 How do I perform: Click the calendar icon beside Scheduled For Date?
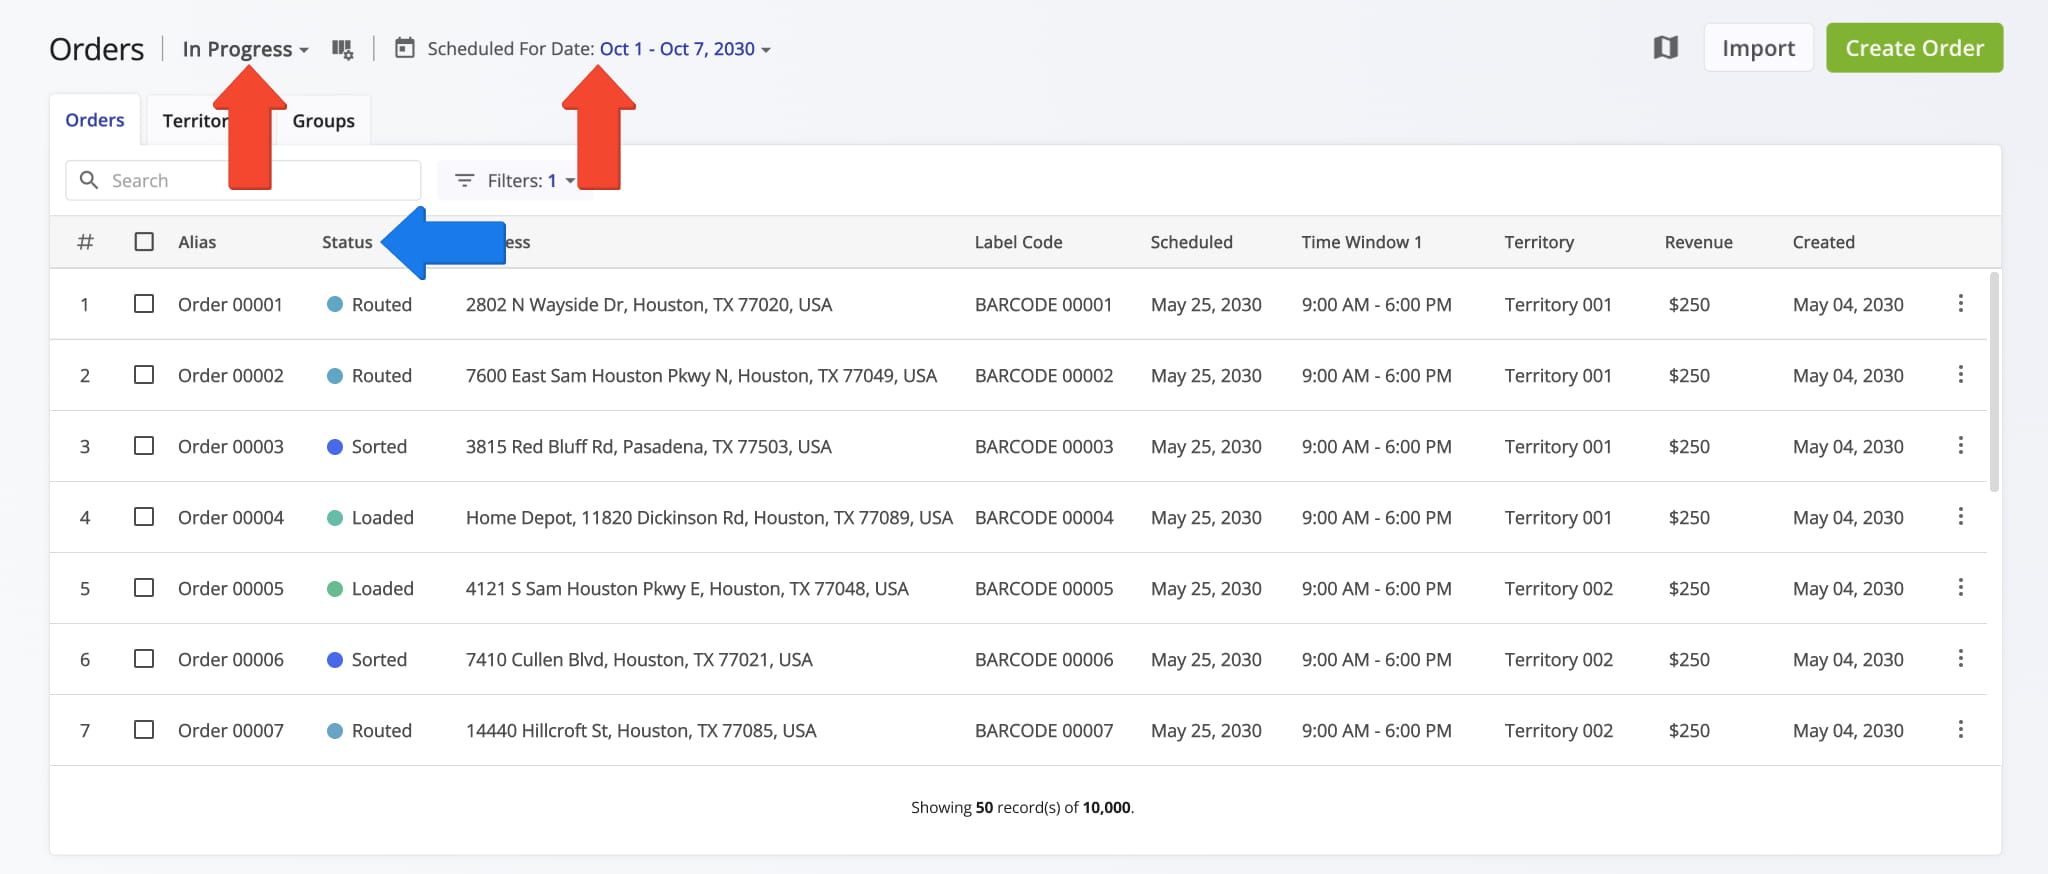tap(404, 48)
